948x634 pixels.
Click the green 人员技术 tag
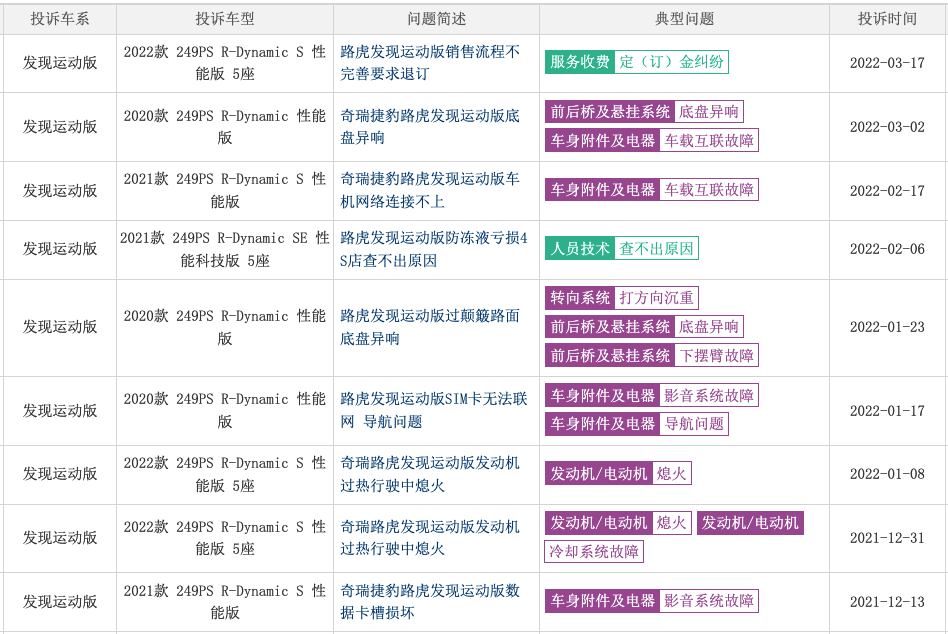coord(580,248)
